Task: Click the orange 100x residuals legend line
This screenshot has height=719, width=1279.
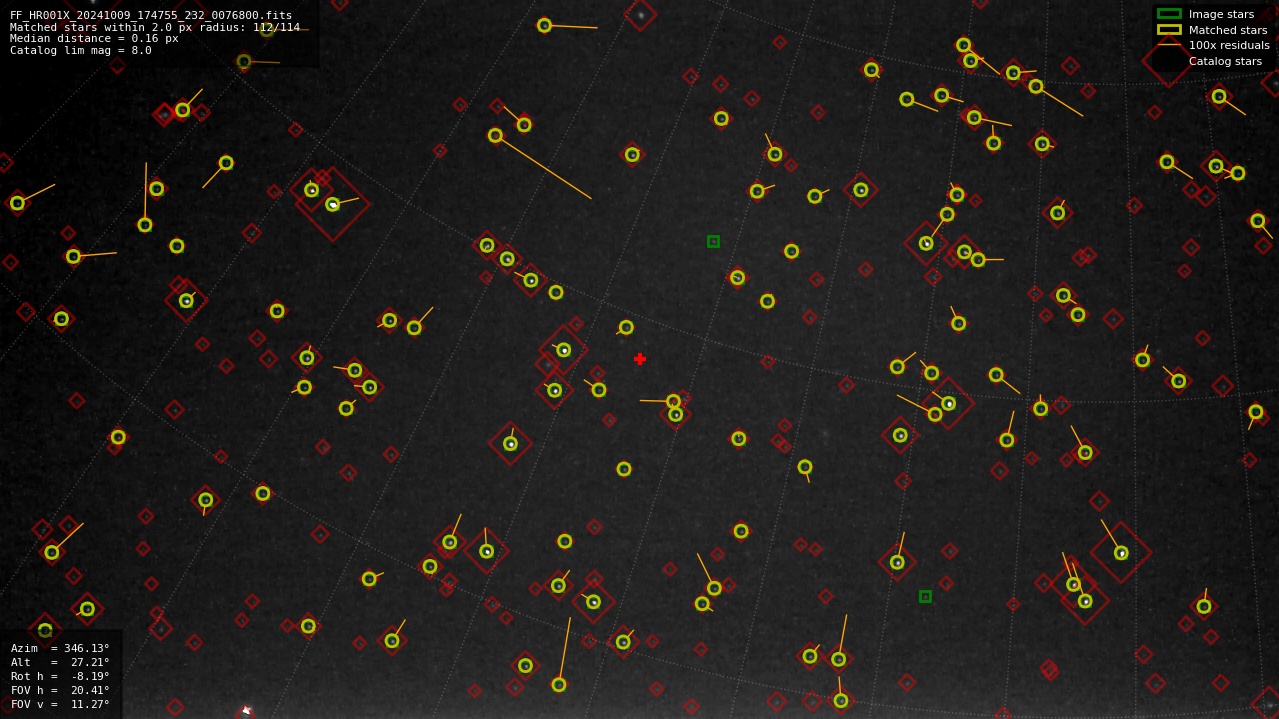Action: pos(1169,45)
